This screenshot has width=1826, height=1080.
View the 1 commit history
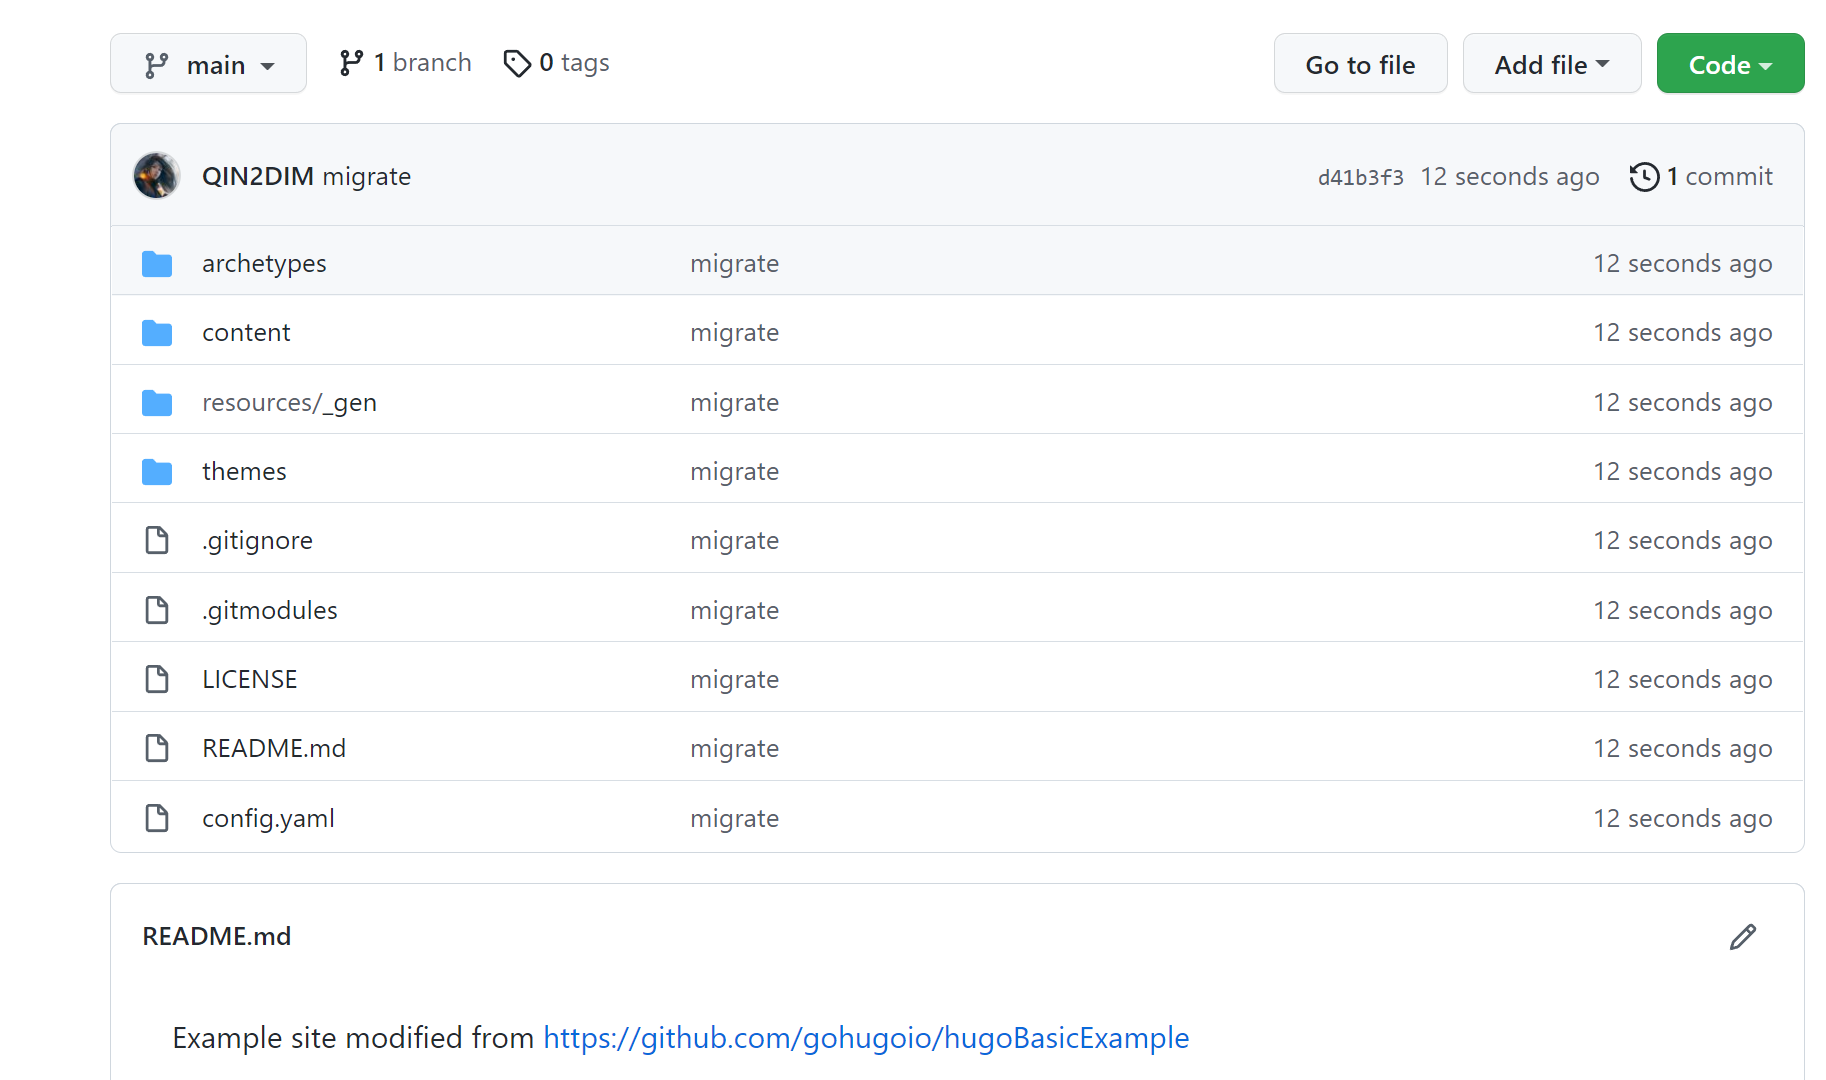[x=1714, y=176]
